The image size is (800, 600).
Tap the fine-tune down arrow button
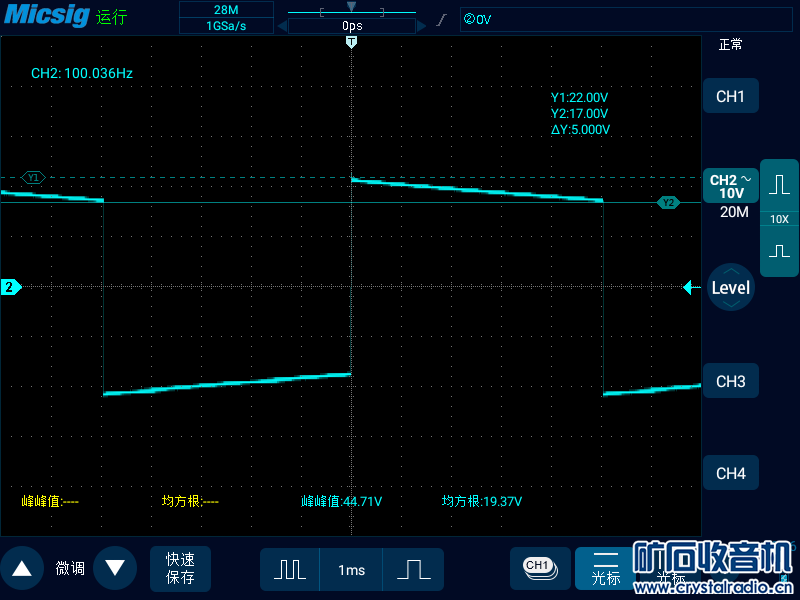tap(115, 568)
